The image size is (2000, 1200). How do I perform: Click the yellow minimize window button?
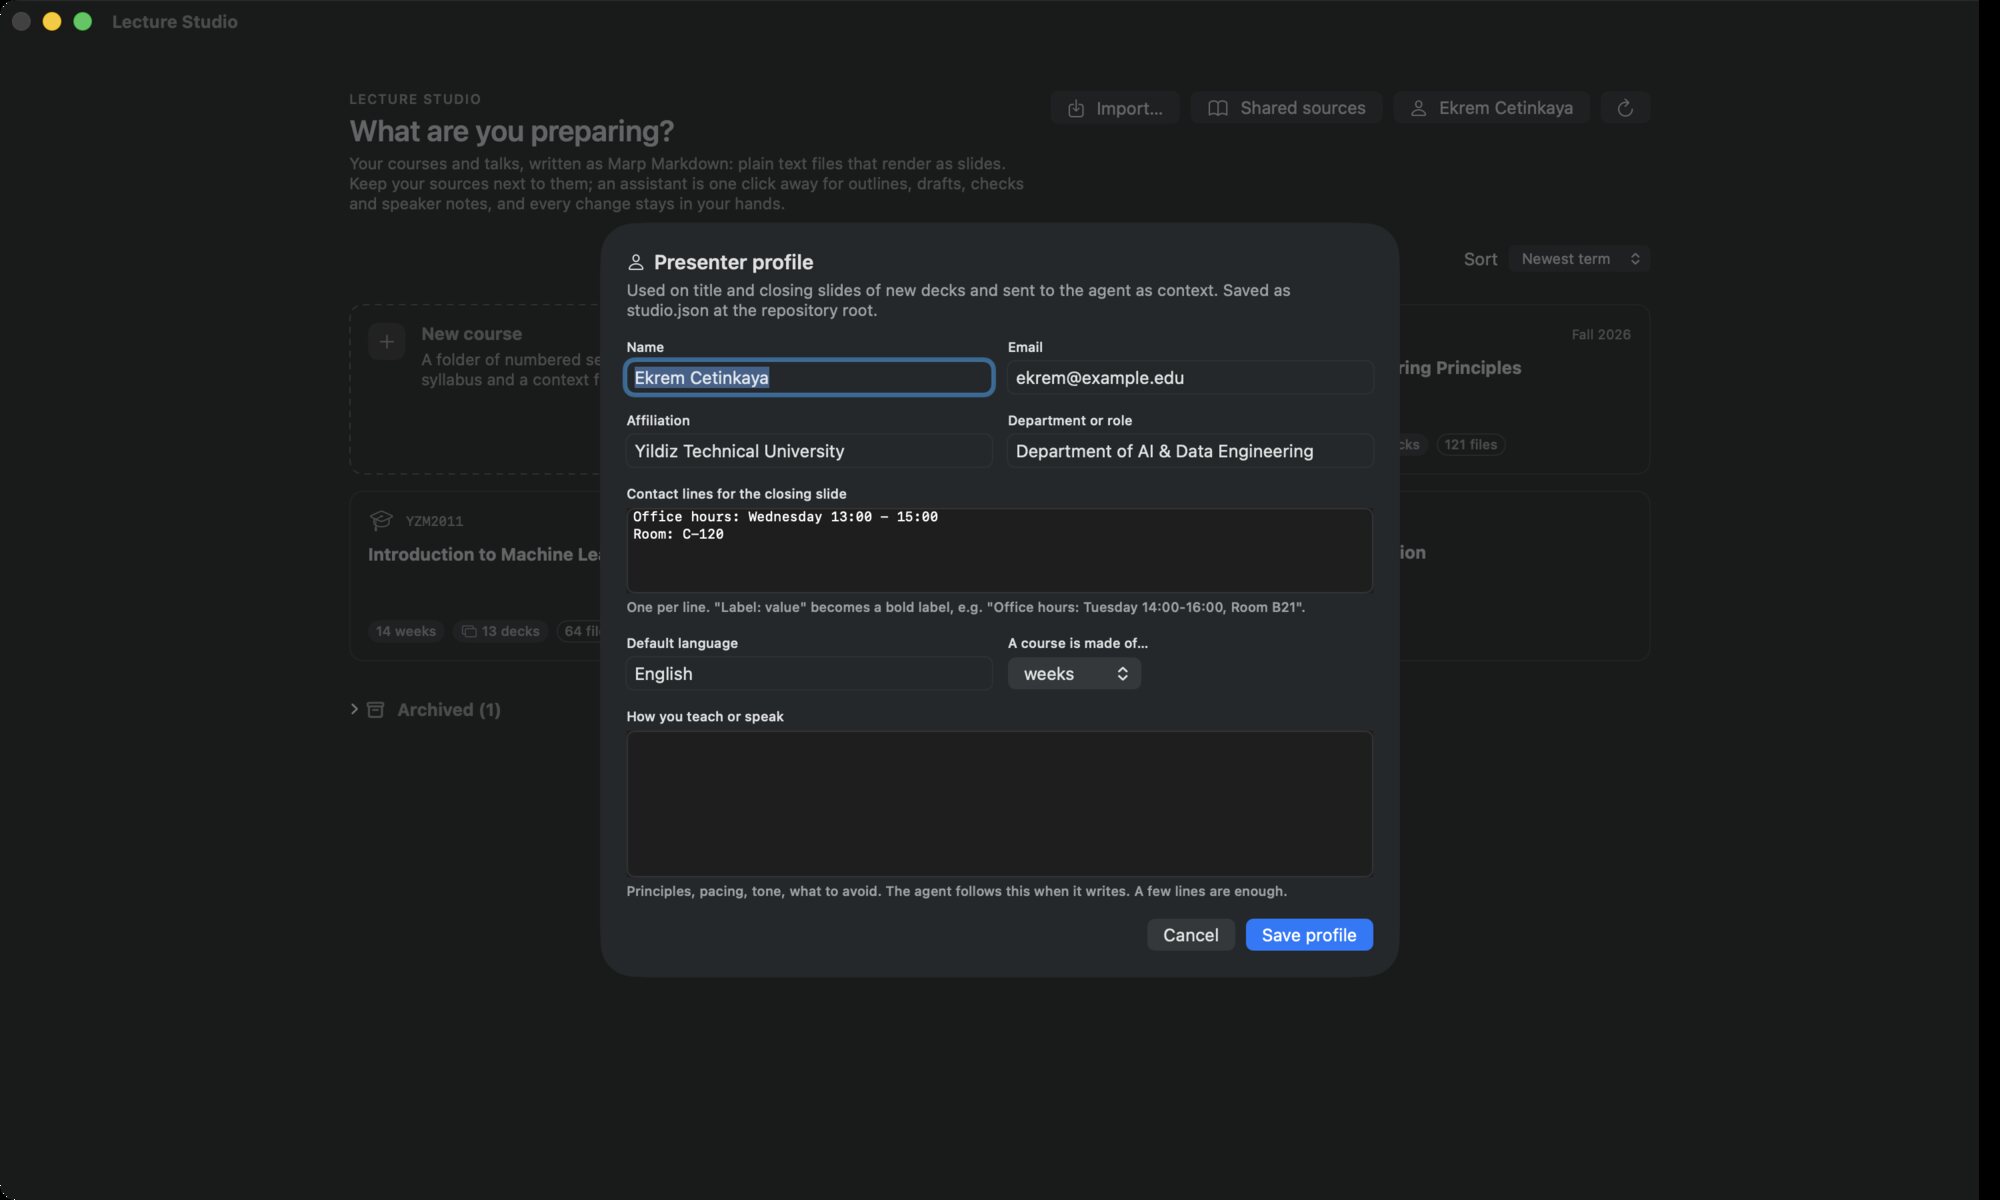[x=52, y=21]
